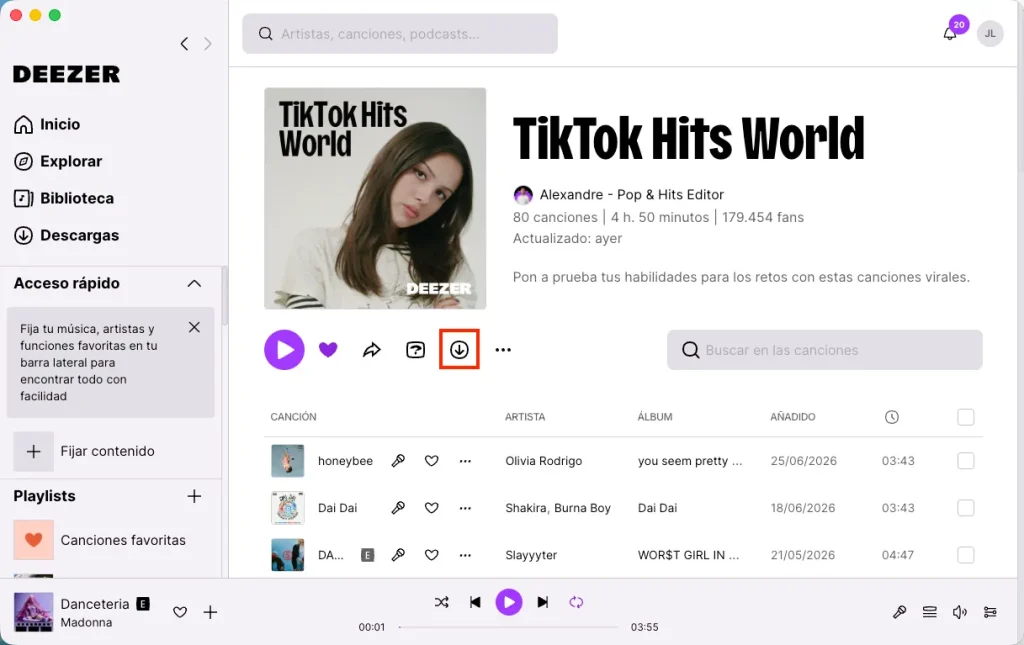Open Inicio in sidebar
Screen dimensions: 1024x645
(47, 124)
